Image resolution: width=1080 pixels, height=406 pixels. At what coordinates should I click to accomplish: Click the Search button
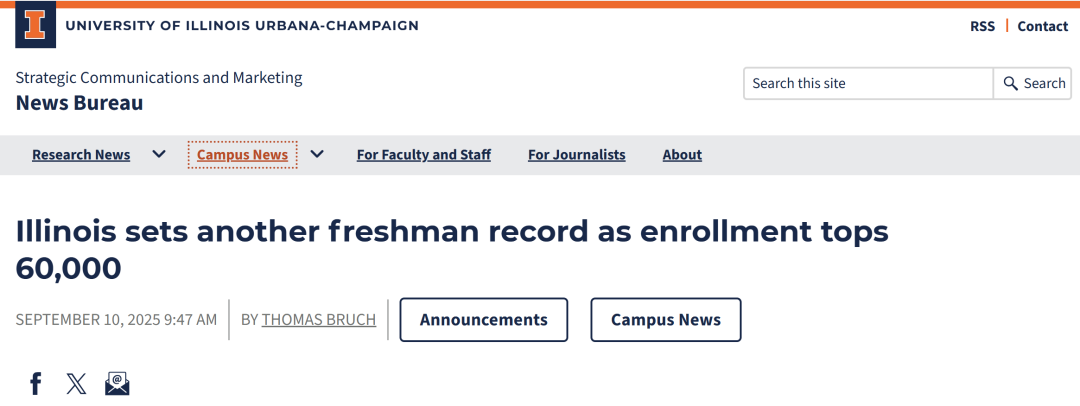[x=1034, y=84]
